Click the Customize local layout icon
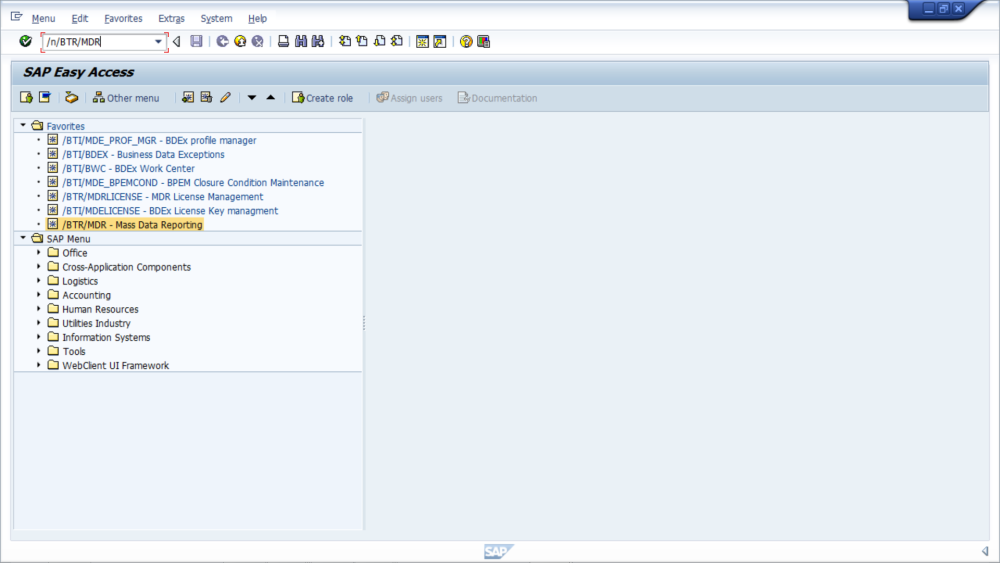1000x563 pixels. pyautogui.click(x=483, y=41)
